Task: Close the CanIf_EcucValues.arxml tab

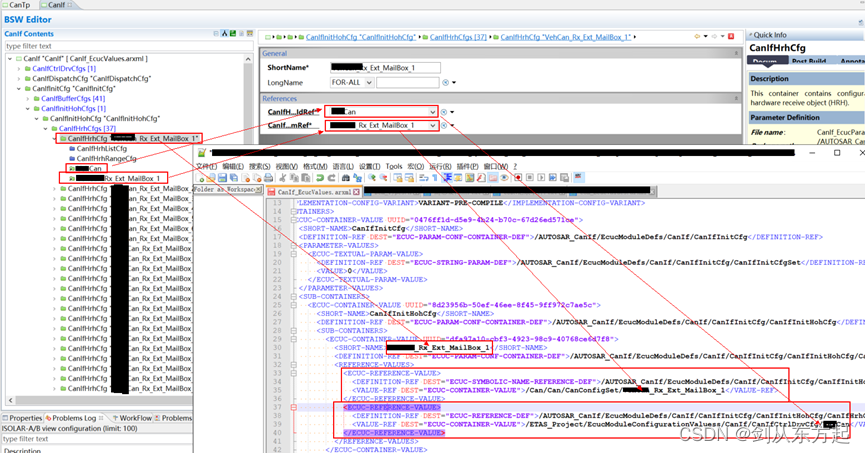Action: pyautogui.click(x=356, y=192)
